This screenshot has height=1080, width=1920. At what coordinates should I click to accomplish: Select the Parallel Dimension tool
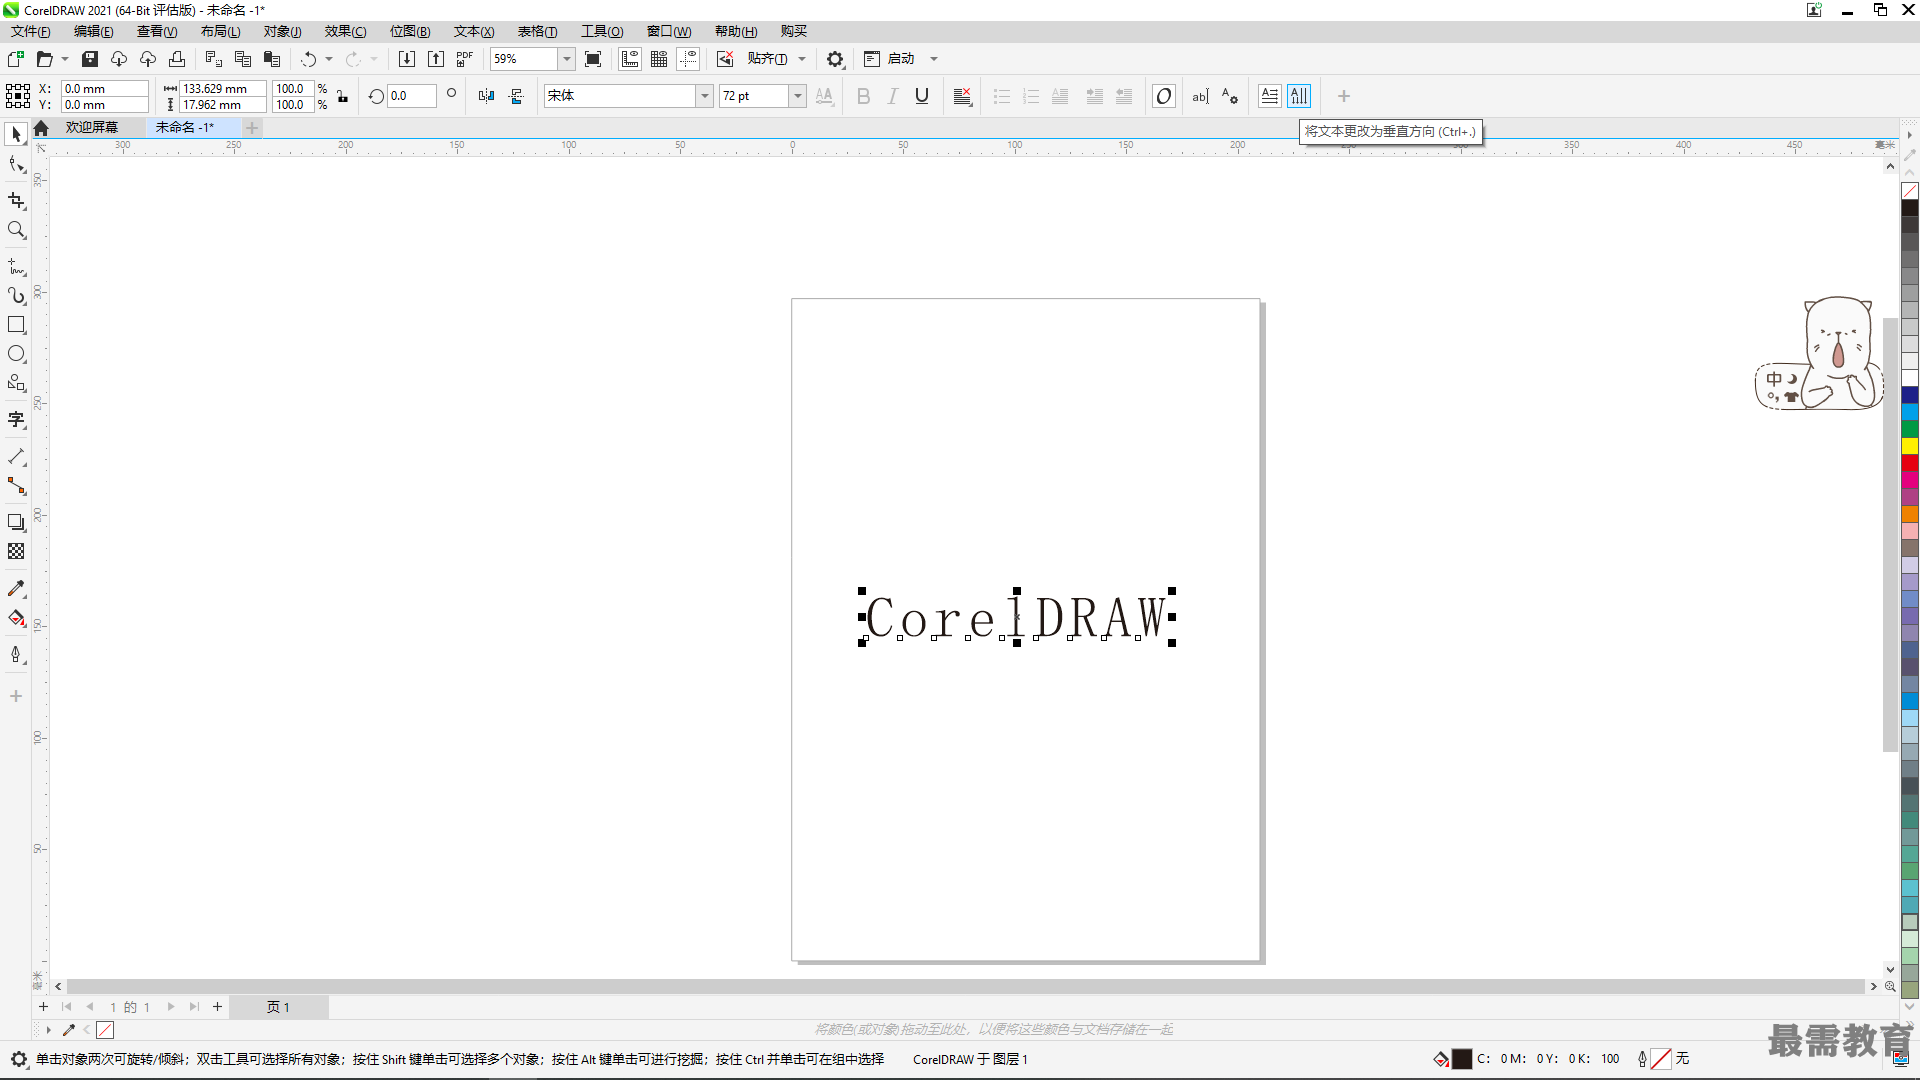coord(16,457)
